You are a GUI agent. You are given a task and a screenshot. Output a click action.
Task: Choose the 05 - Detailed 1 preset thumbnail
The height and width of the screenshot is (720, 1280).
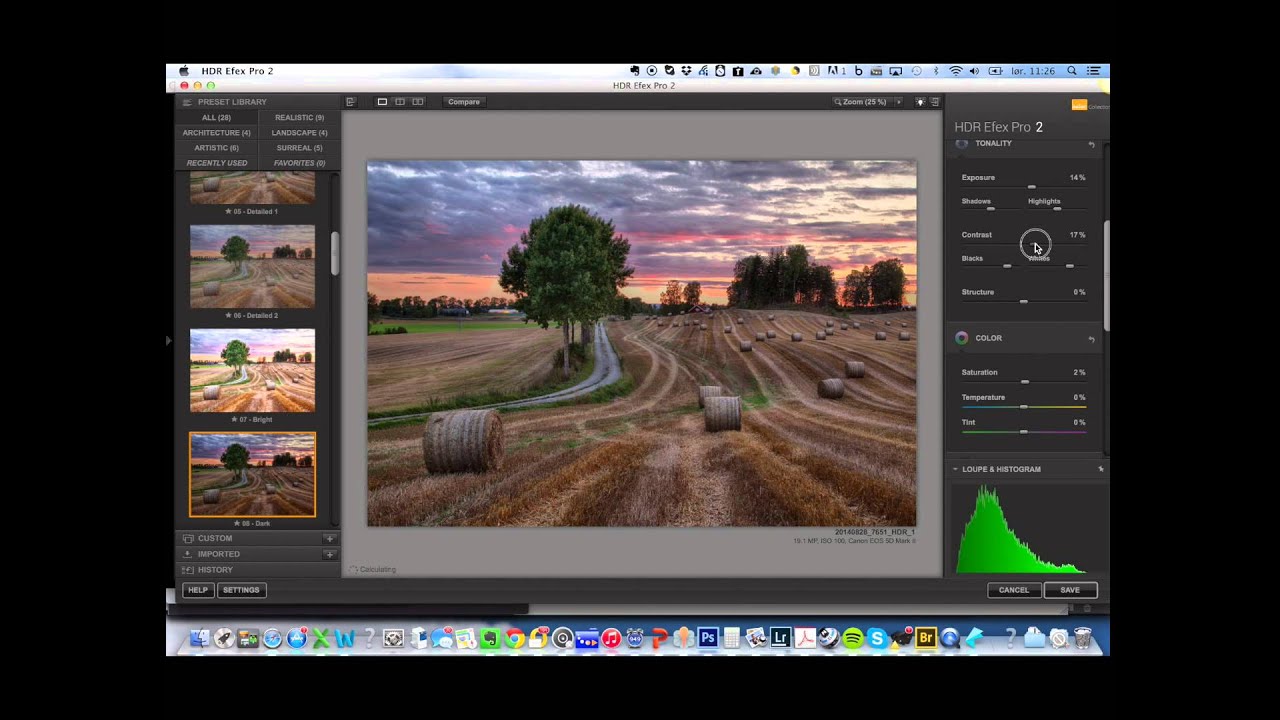click(252, 188)
